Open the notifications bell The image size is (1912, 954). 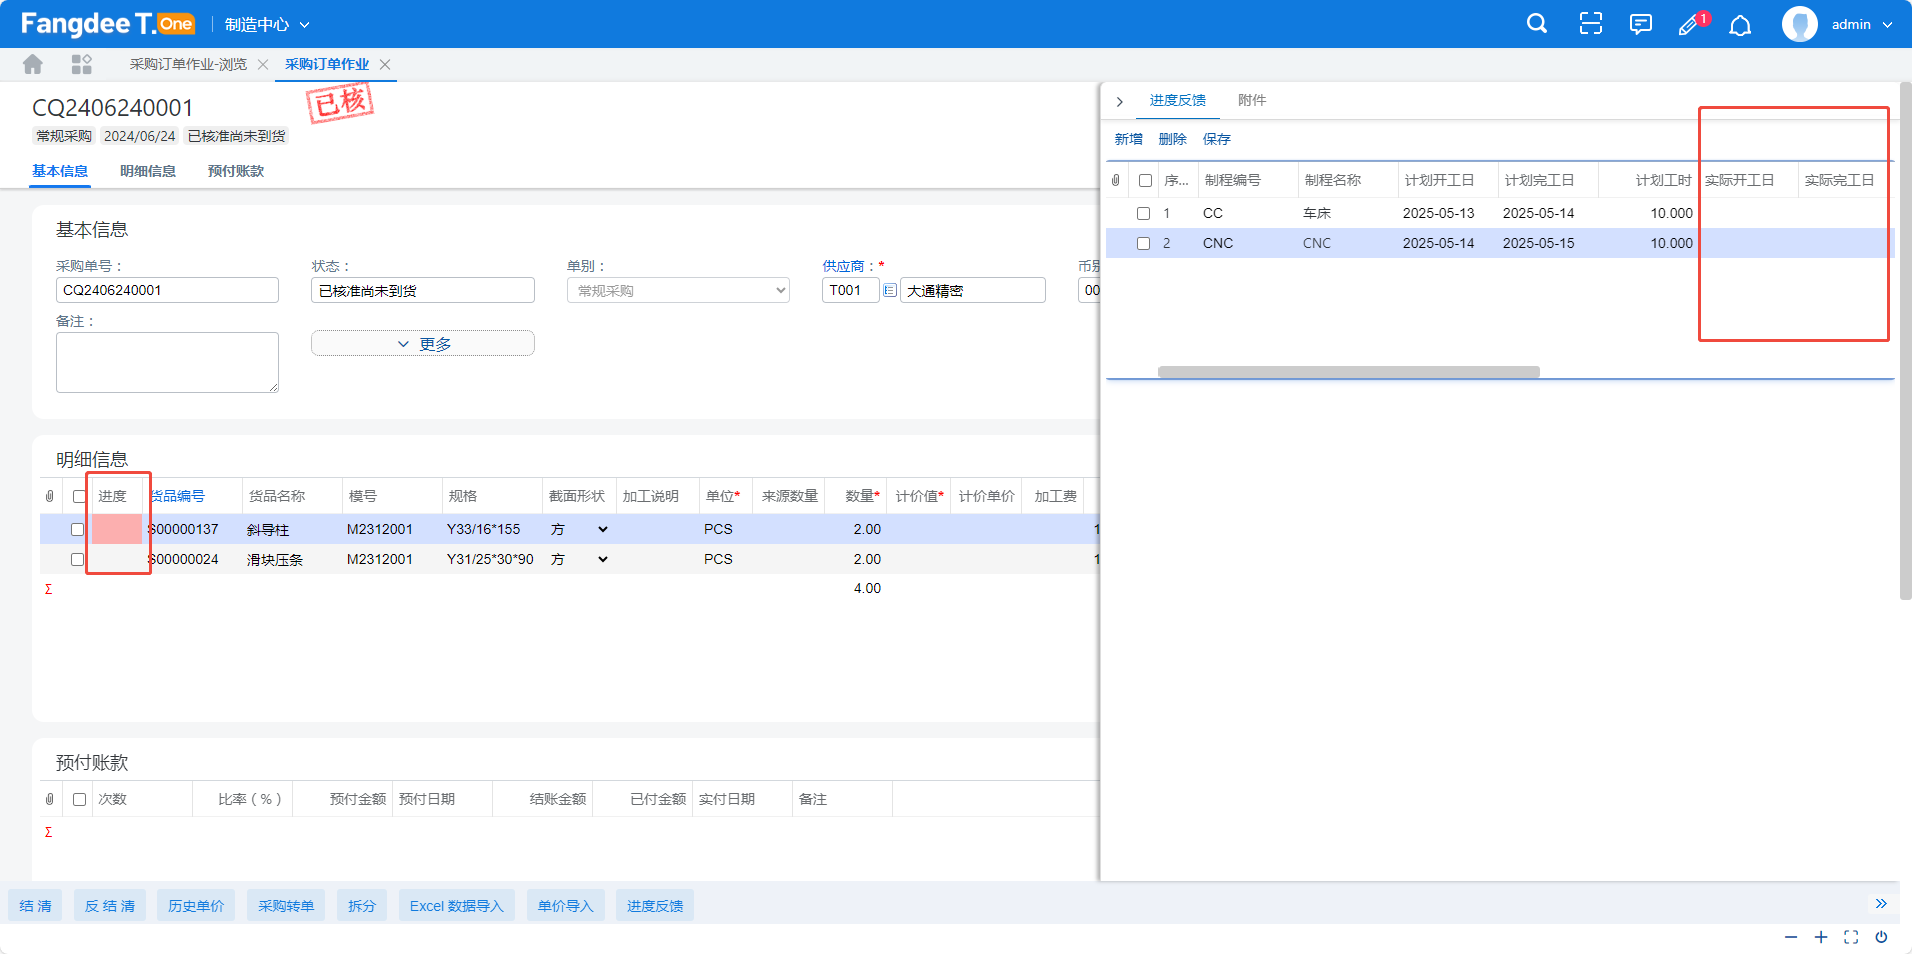coord(1740,25)
